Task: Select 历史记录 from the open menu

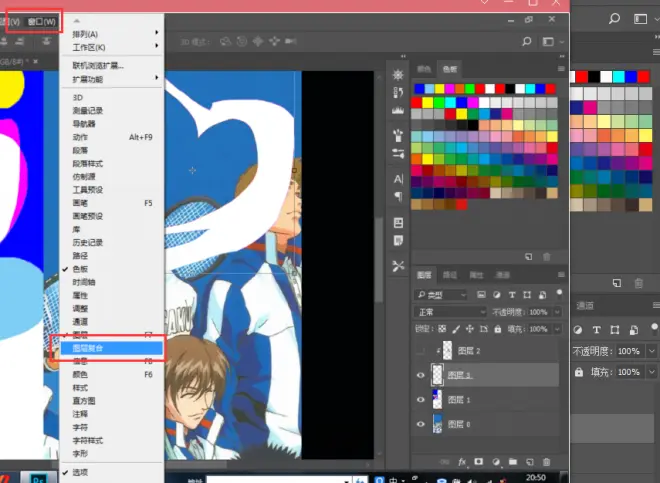Action: (x=88, y=243)
